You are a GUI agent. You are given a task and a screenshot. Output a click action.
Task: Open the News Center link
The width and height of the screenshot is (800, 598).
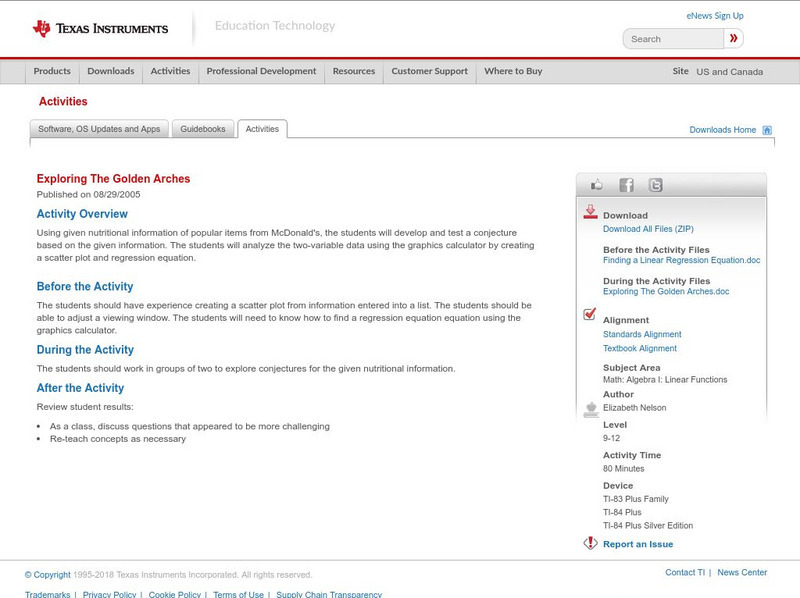(x=742, y=572)
